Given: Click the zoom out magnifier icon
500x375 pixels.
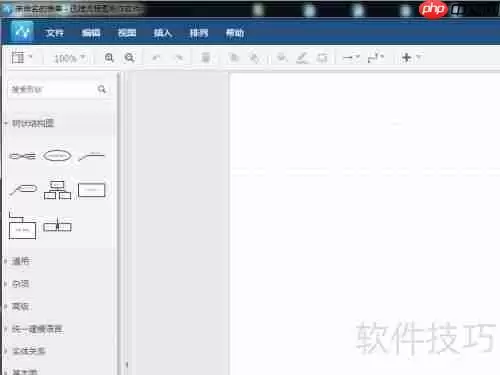Looking at the screenshot, I should pyautogui.click(x=129, y=58).
